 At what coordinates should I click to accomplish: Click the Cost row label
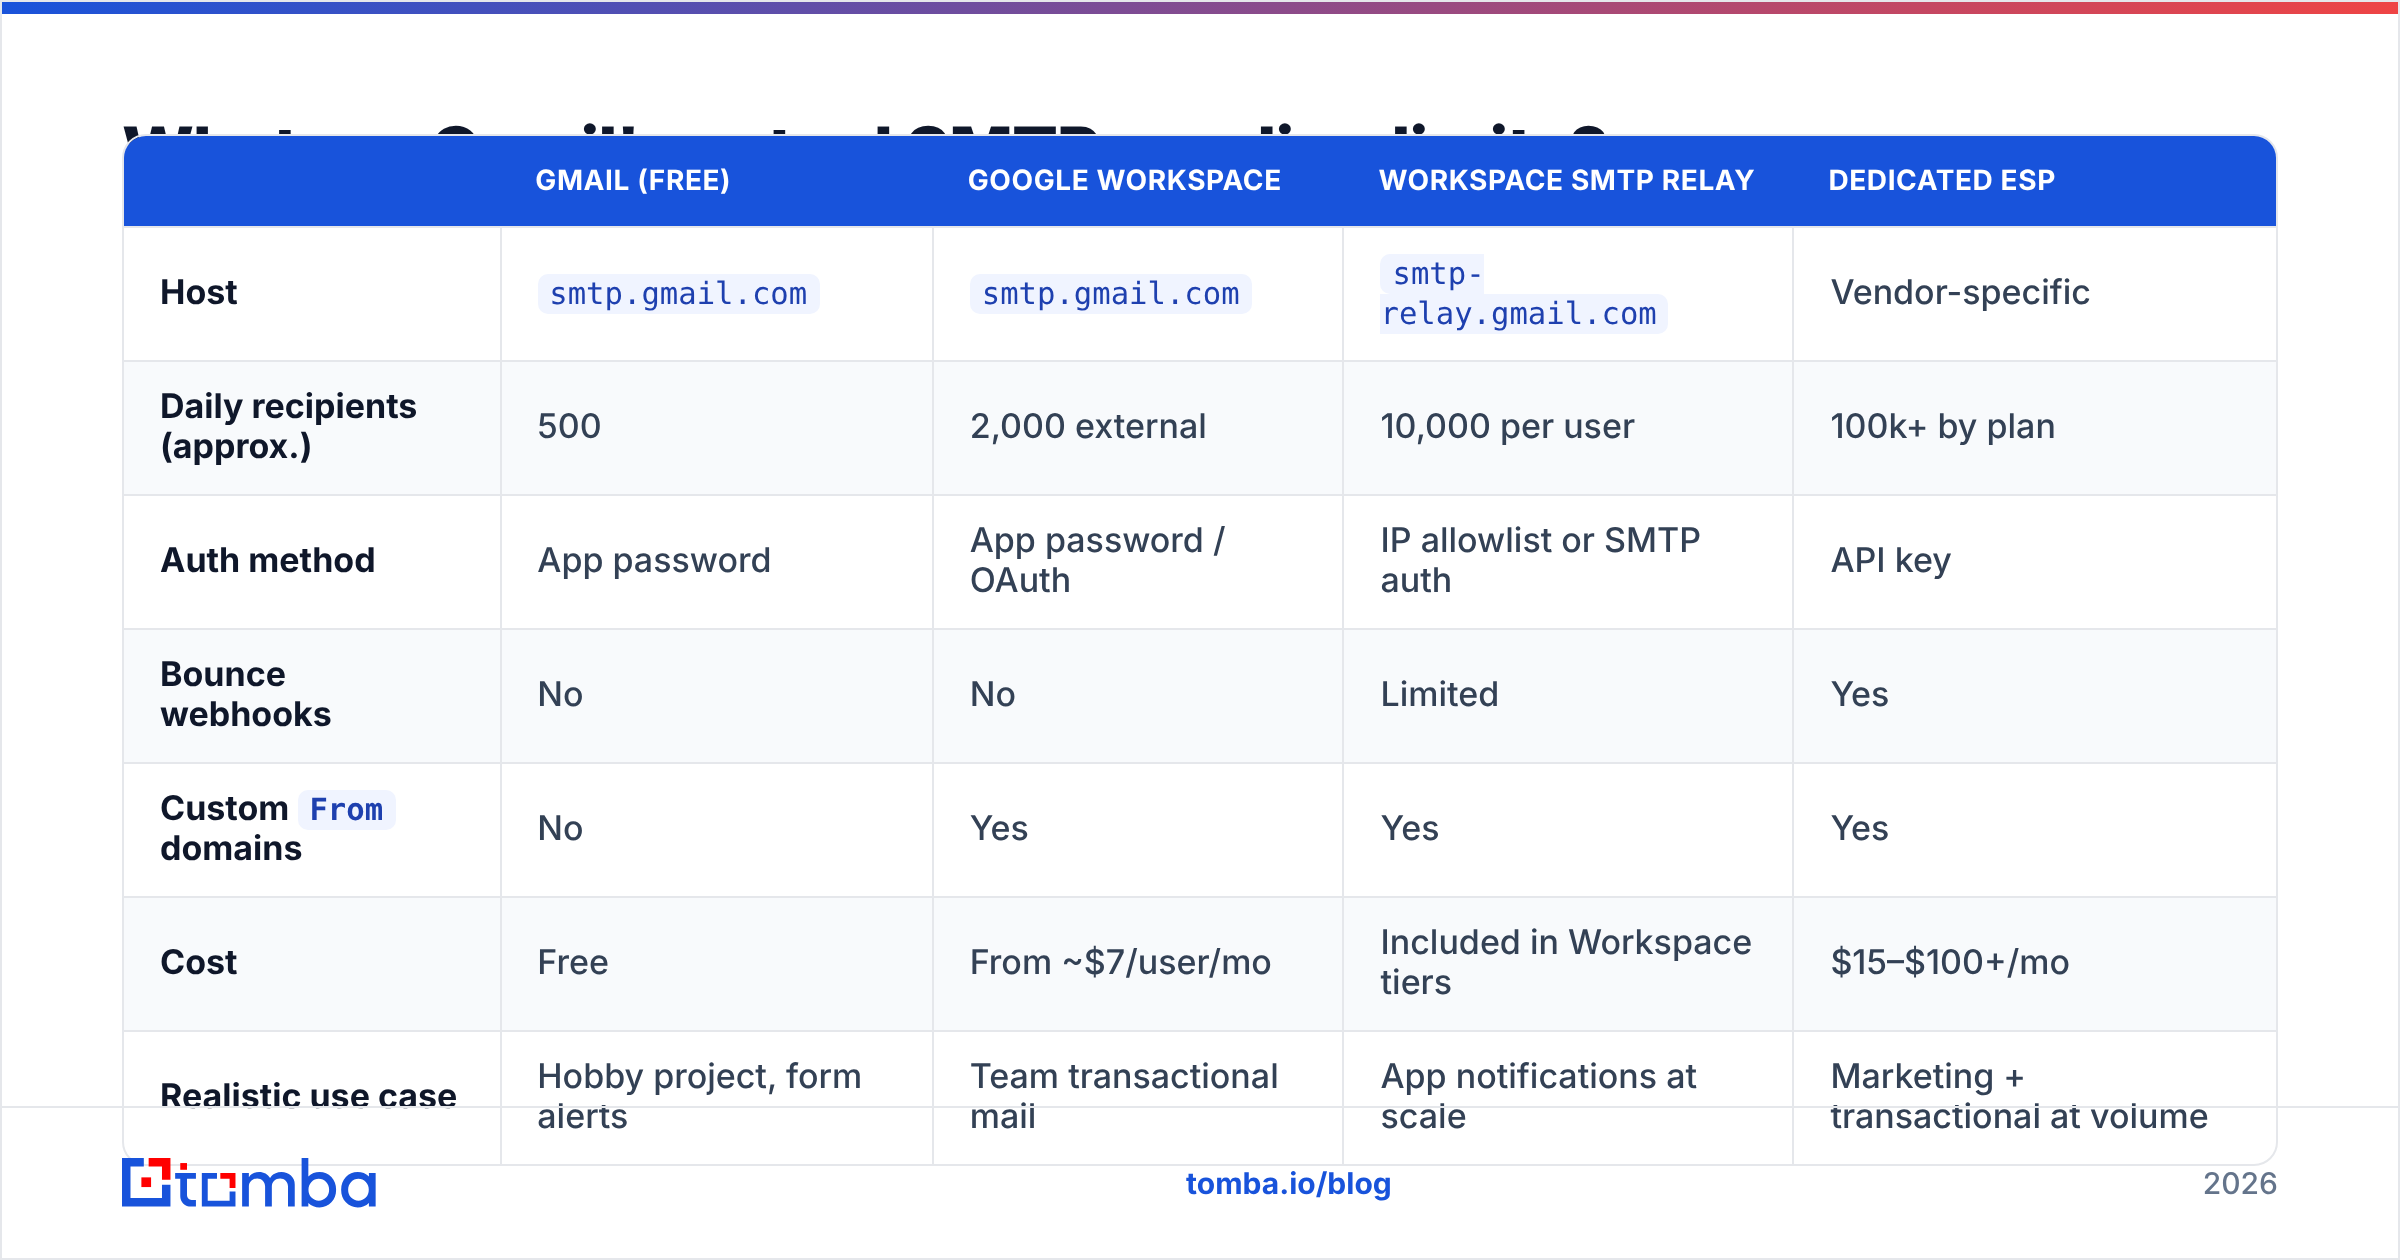(x=199, y=963)
